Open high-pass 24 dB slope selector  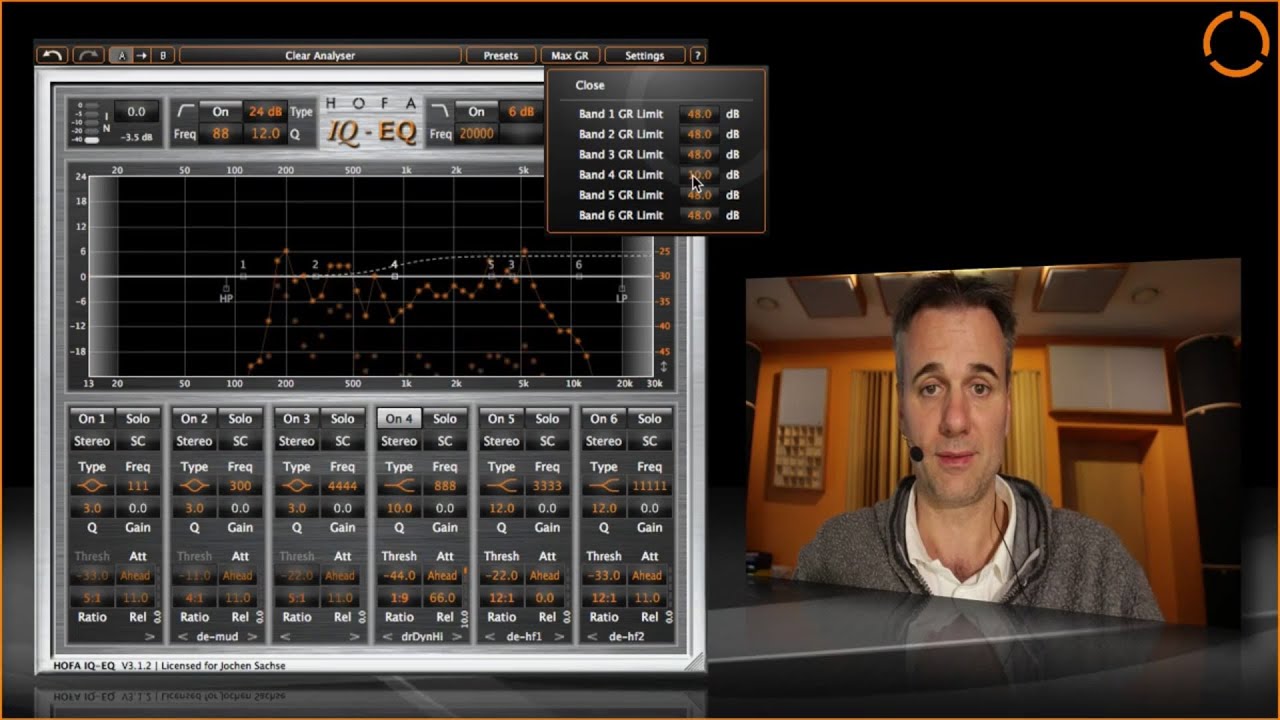(265, 112)
